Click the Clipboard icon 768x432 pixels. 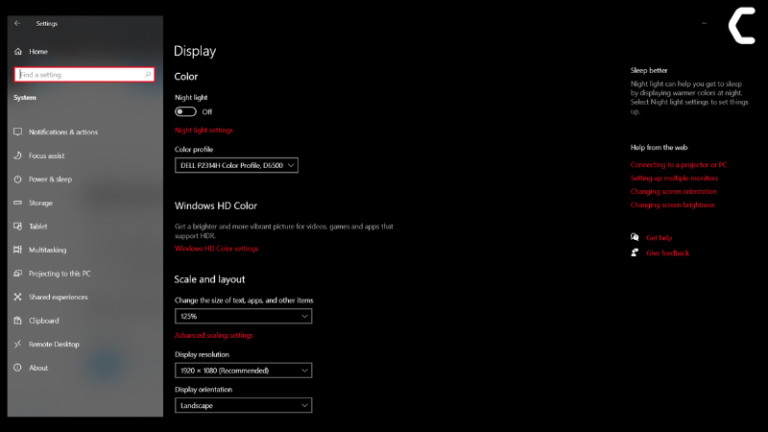coord(18,320)
